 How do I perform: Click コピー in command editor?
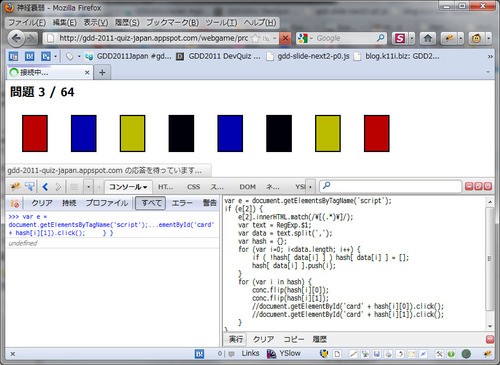(x=293, y=339)
